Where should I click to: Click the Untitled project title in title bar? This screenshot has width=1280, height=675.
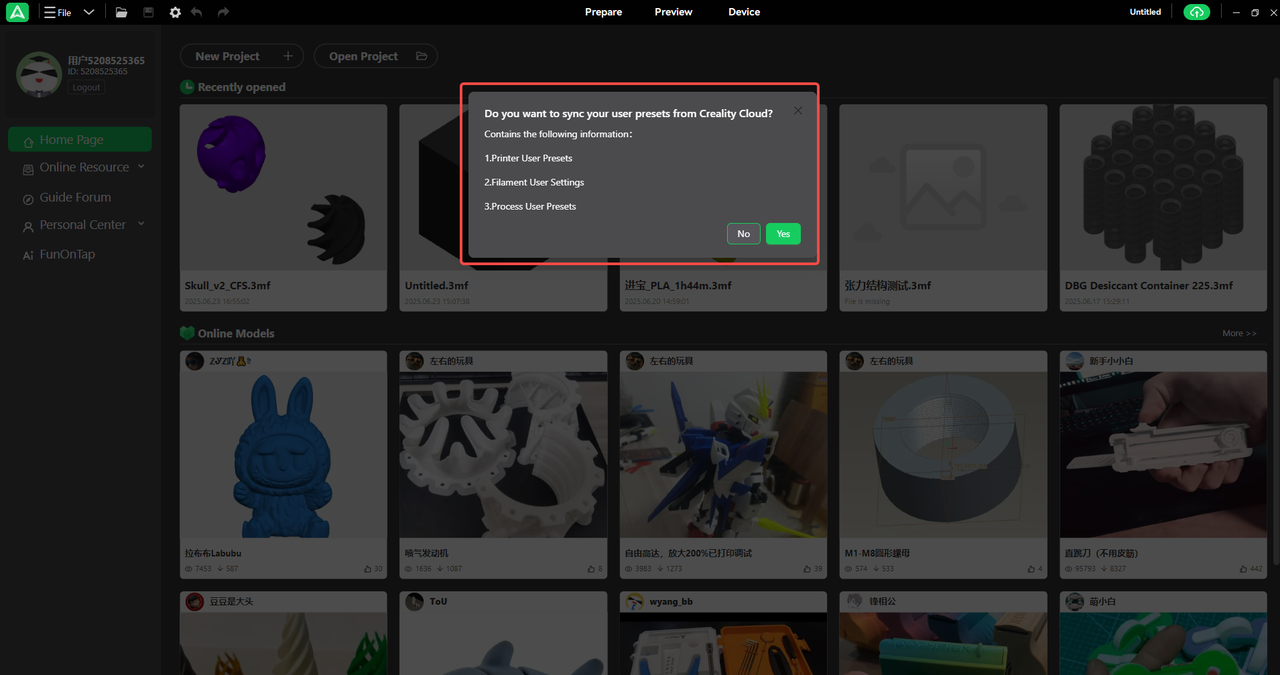tap(1145, 12)
